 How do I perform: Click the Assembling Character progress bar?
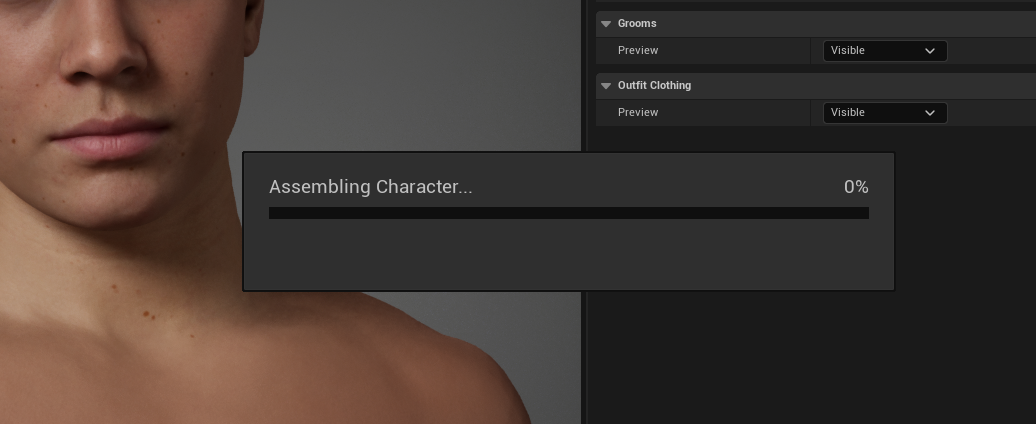pos(568,213)
